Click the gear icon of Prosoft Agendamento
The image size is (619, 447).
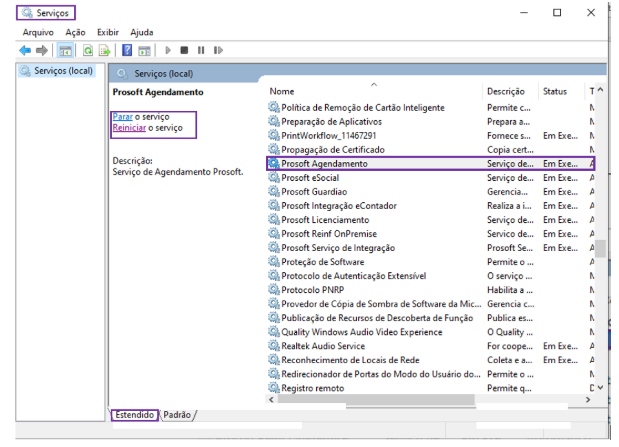click(x=274, y=163)
